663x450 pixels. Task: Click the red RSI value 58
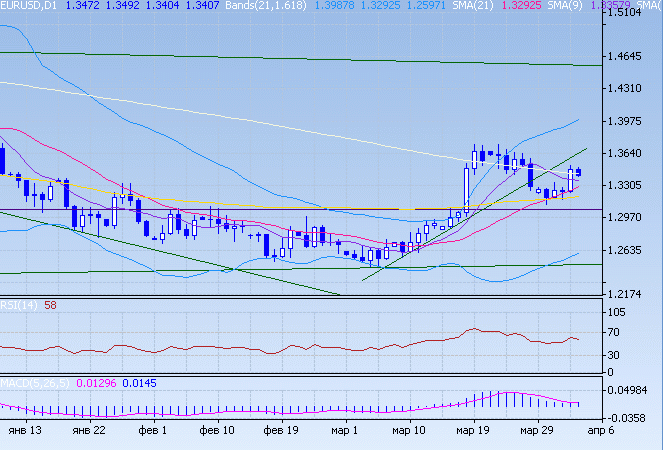(x=50, y=305)
